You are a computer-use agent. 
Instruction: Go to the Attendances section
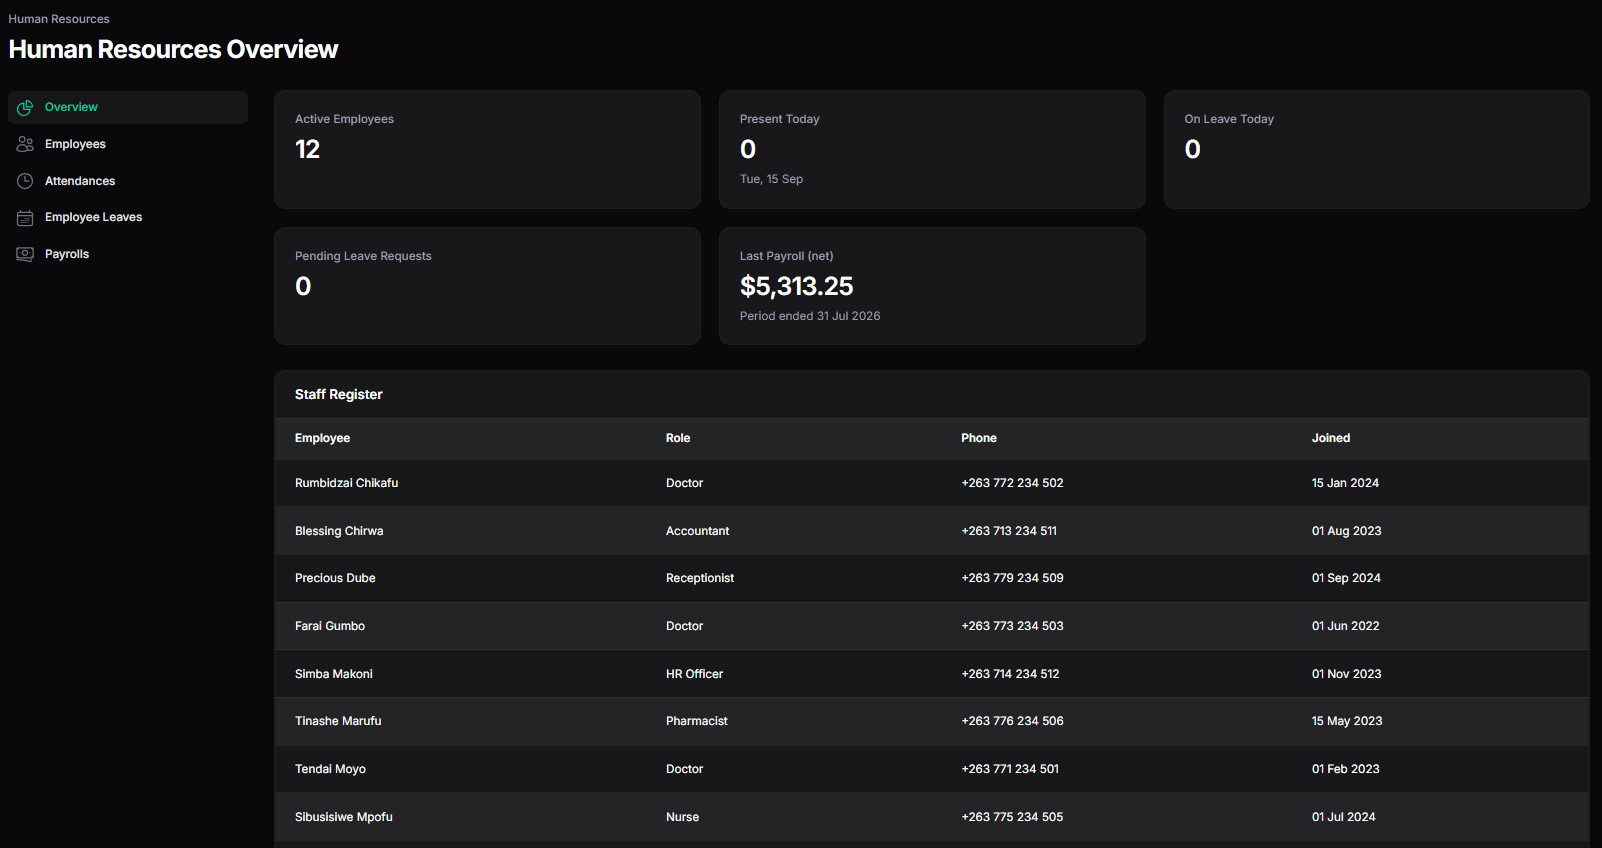pyautogui.click(x=128, y=181)
